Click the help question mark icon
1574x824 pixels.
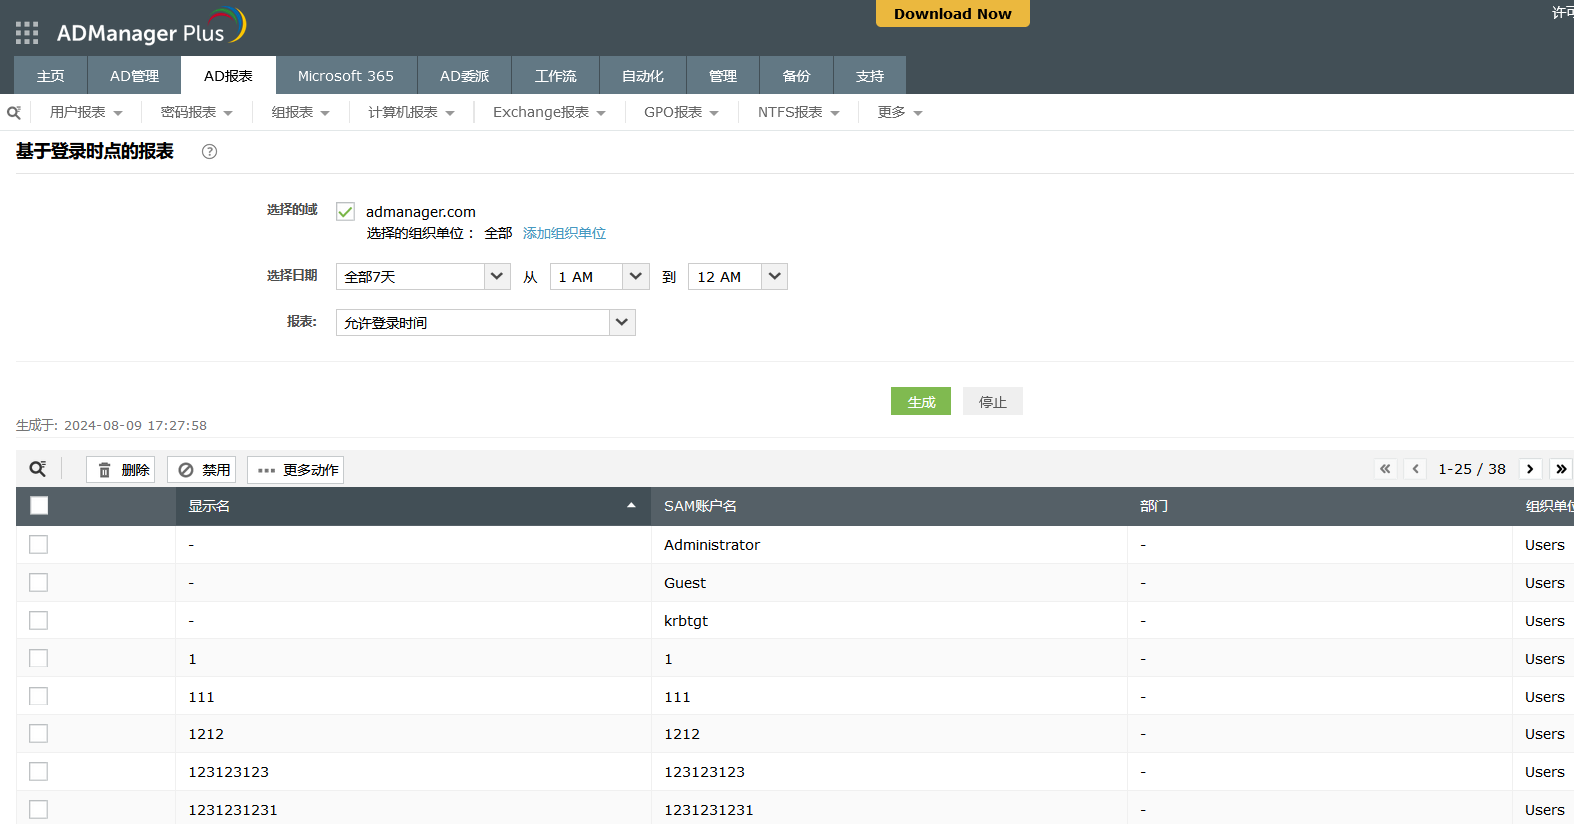tap(209, 152)
